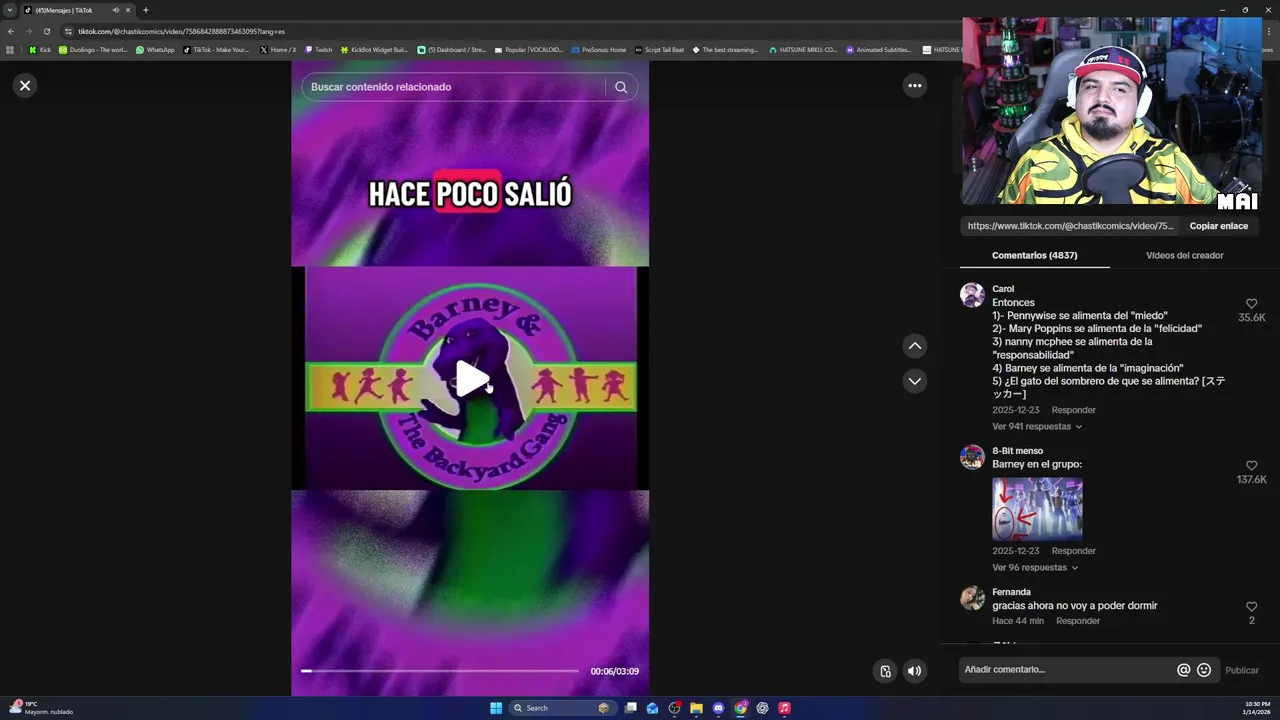The image size is (1280, 720).
Task: Click the taskbar Search box
Action: [x=562, y=708]
